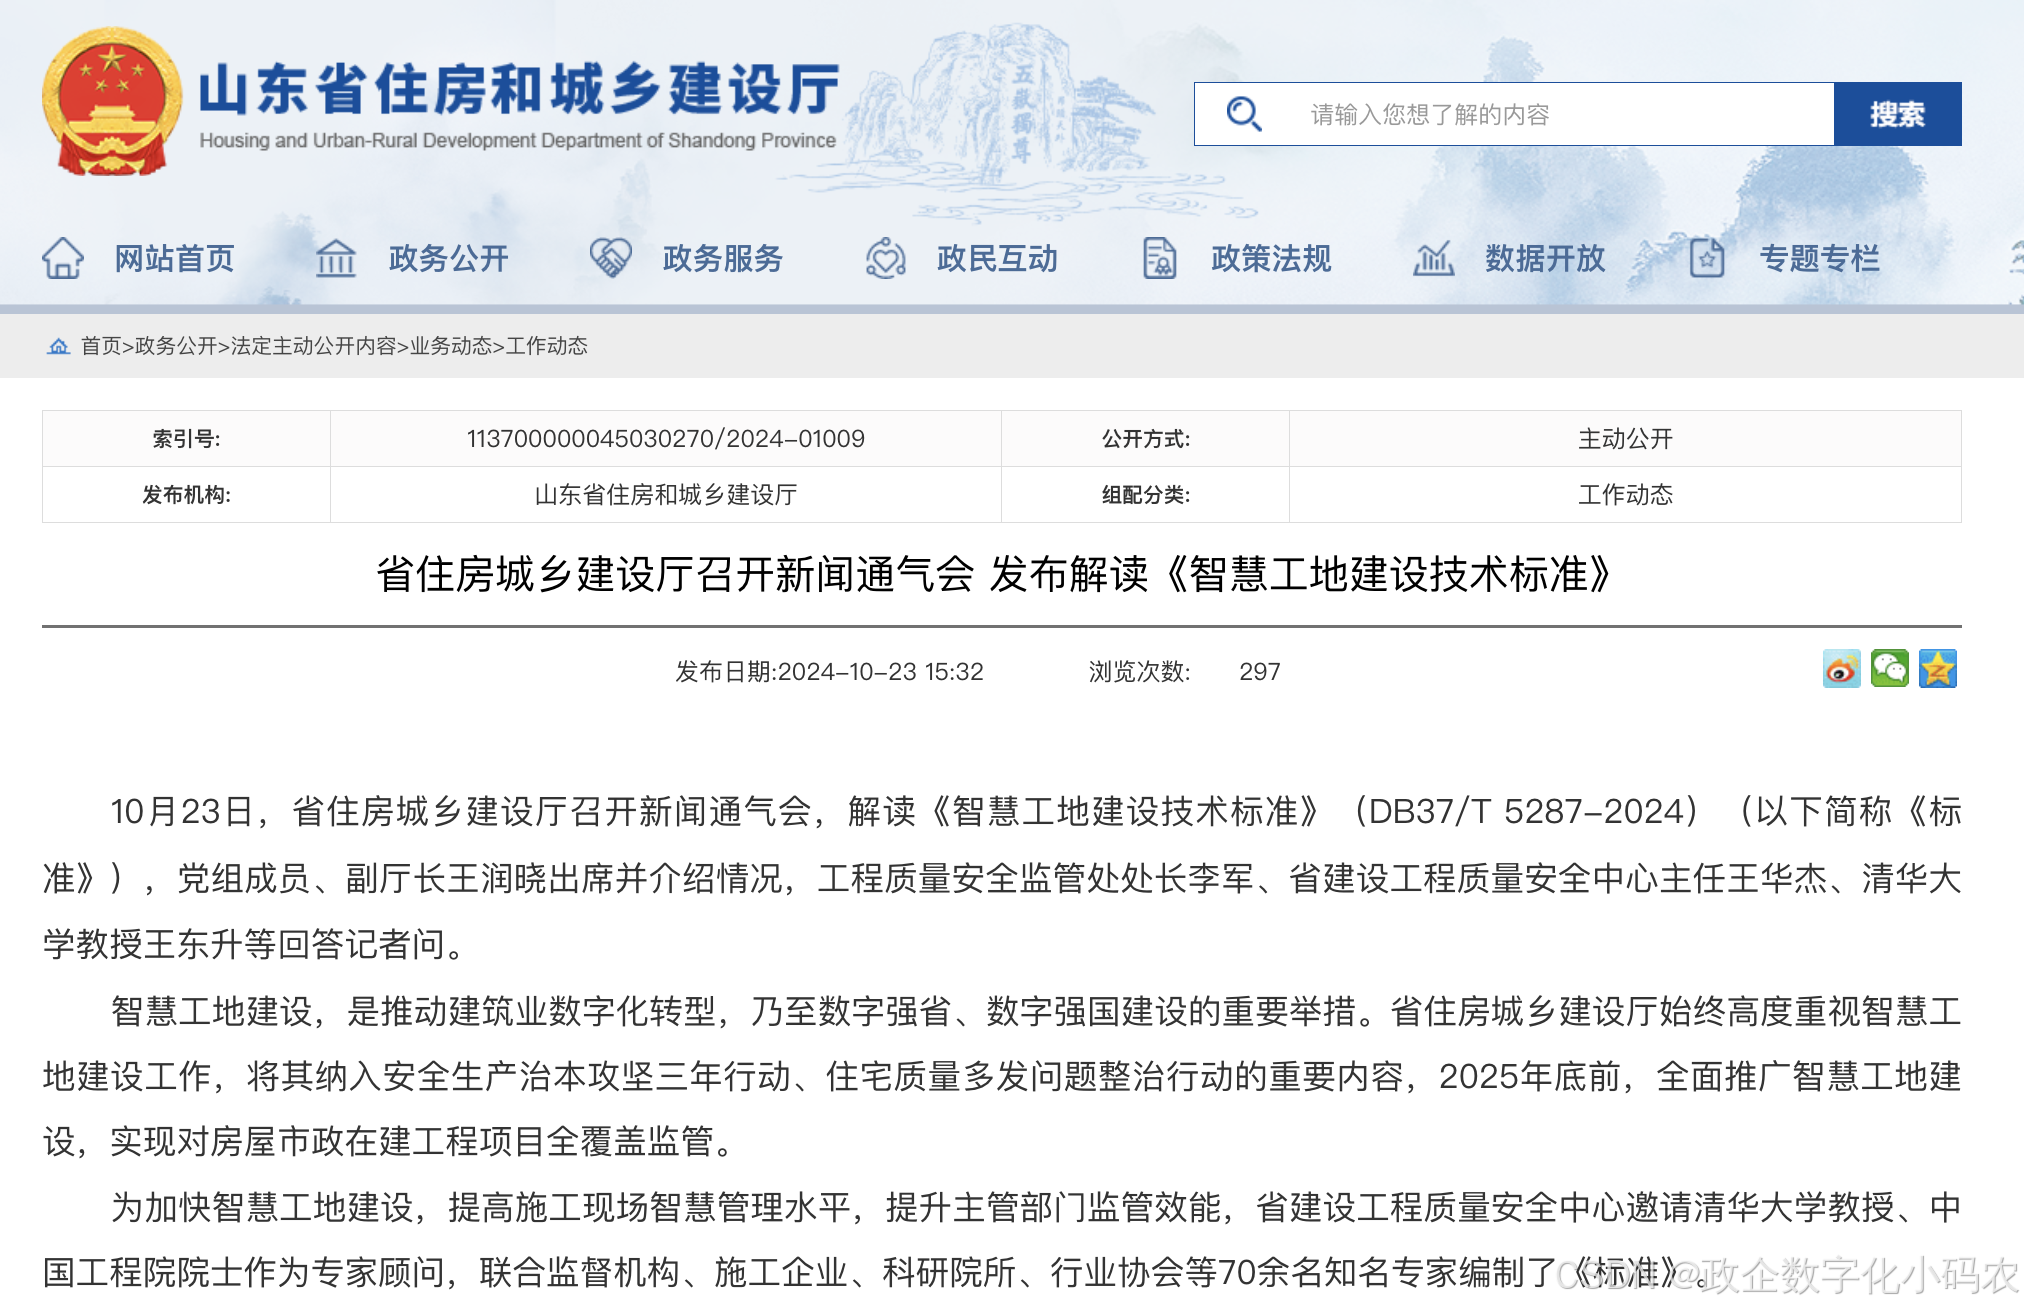The width and height of the screenshot is (2024, 1310).
Task: Go to 法定主动公开内容 breadcrumb
Action: pyautogui.click(x=313, y=346)
